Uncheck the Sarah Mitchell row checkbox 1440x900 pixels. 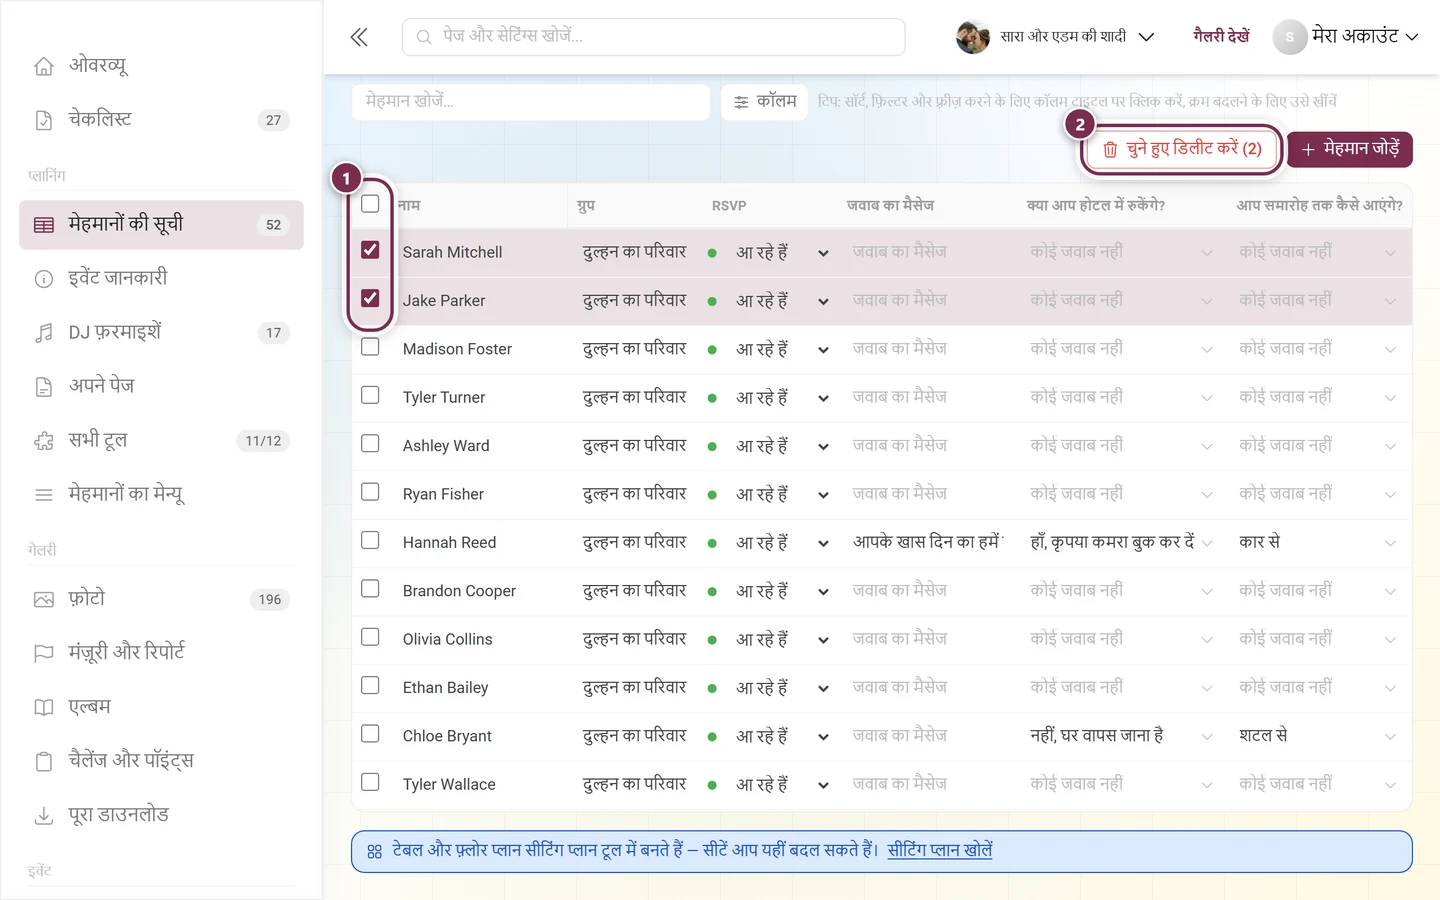(x=370, y=250)
